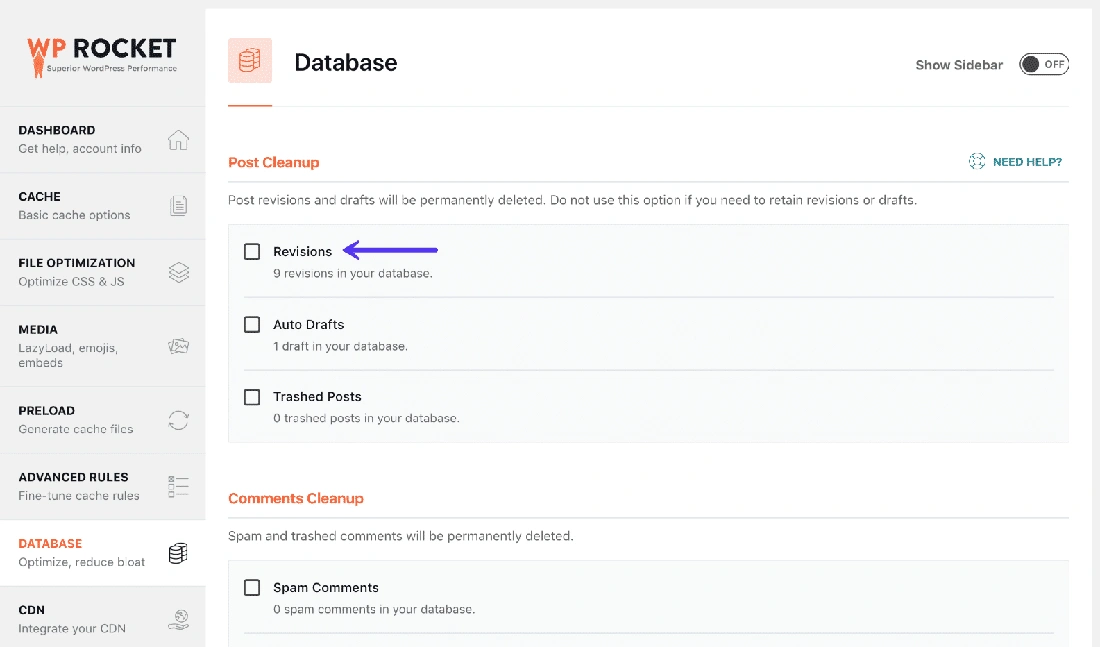Click the Cache page icon
The image size is (1100, 647).
(178, 206)
